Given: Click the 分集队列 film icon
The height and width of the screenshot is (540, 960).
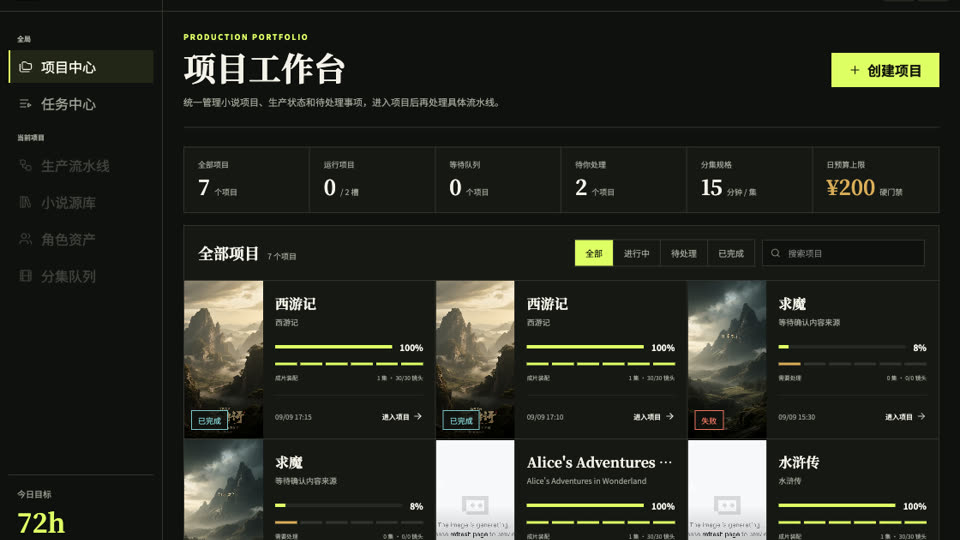Looking at the screenshot, I should click(25, 276).
